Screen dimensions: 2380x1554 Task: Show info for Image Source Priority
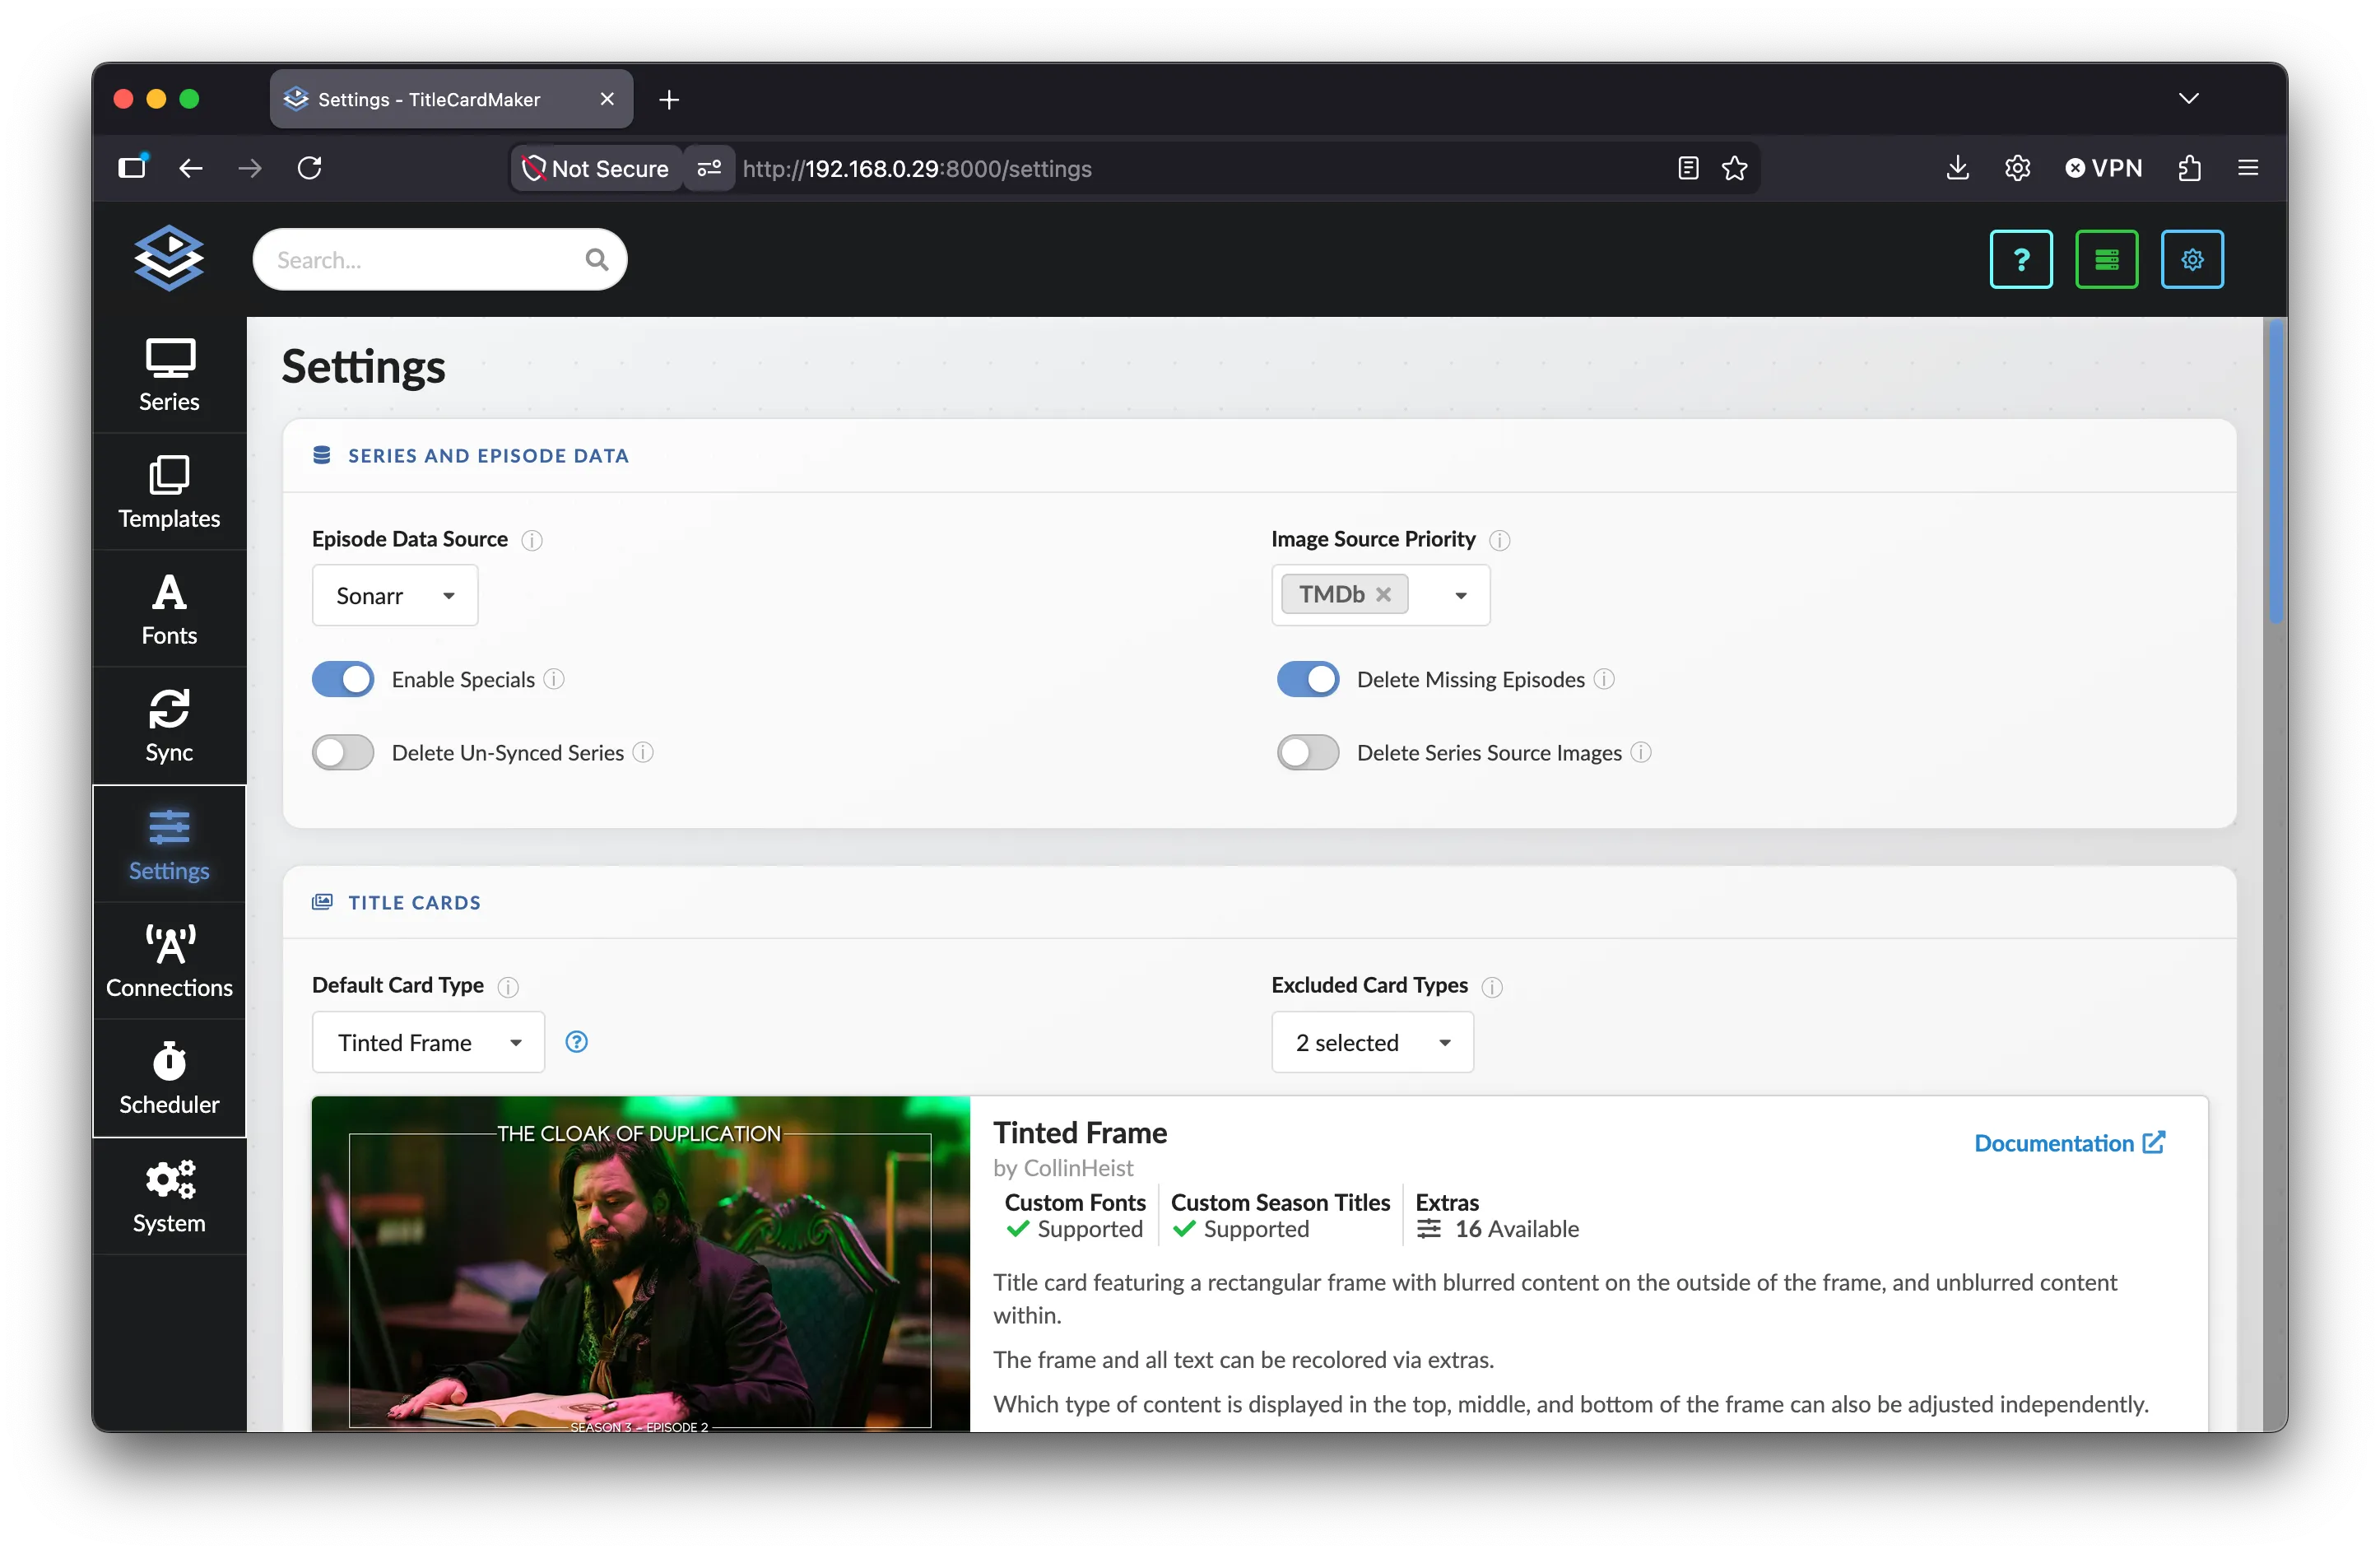coord(1500,540)
